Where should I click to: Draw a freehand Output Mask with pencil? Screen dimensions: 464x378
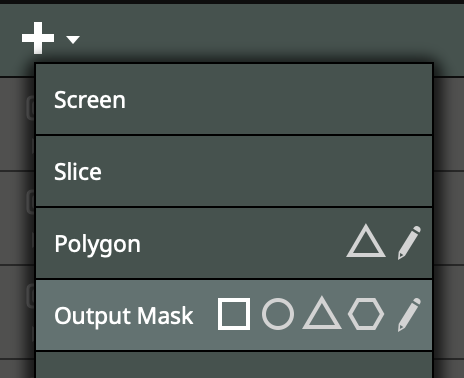[x=409, y=315]
